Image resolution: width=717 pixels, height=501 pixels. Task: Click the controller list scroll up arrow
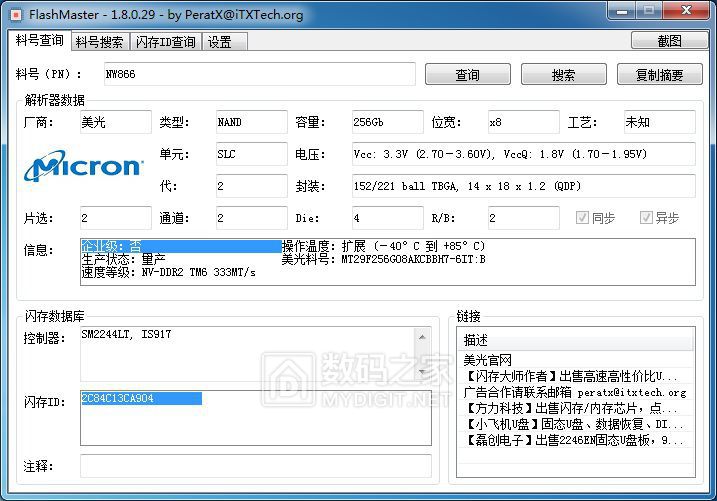(x=422, y=337)
